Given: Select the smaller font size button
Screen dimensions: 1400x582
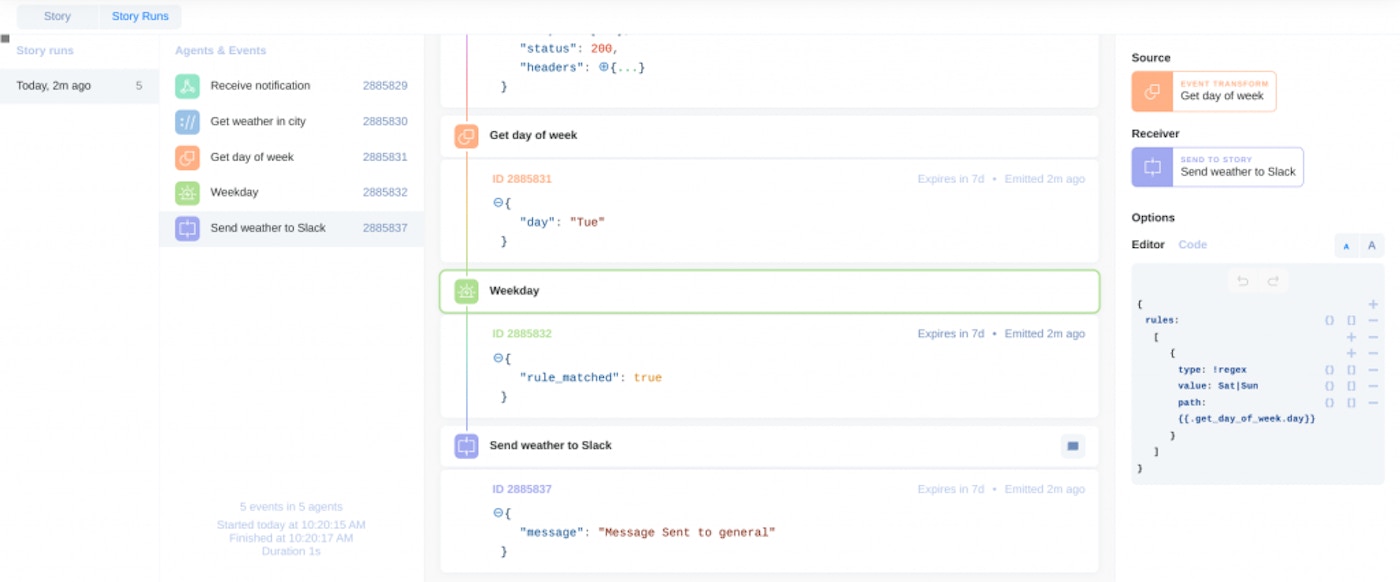Looking at the screenshot, I should (1346, 246).
